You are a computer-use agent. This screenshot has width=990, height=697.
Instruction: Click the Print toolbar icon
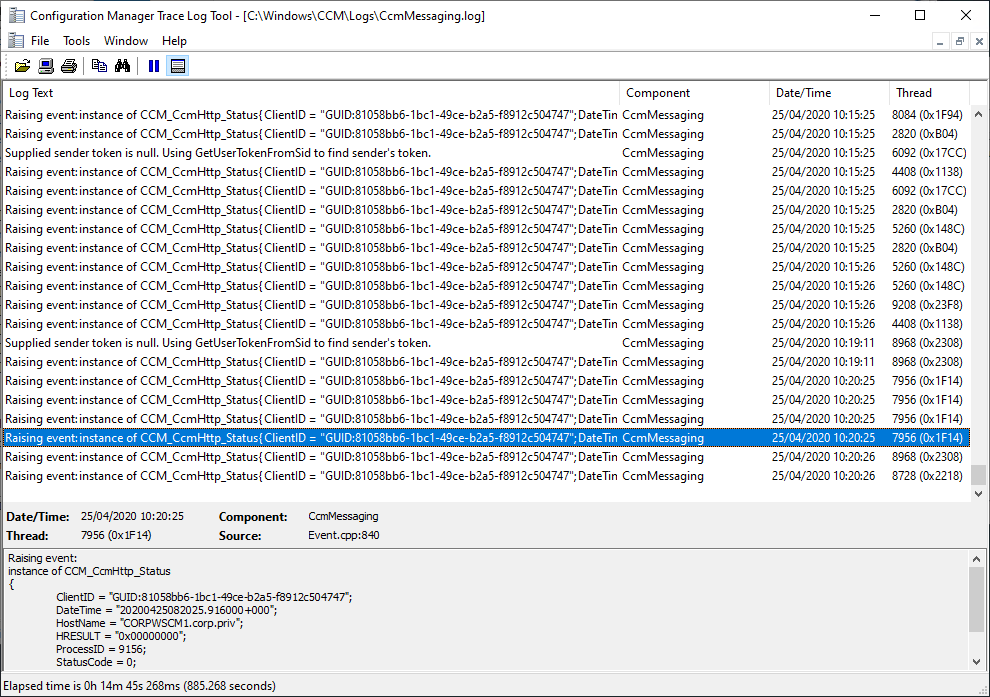(x=69, y=66)
